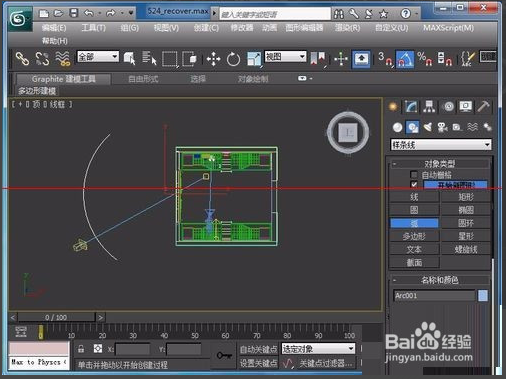Select the Scale tool
Viewport: 506px width, 379px height.
(254, 59)
